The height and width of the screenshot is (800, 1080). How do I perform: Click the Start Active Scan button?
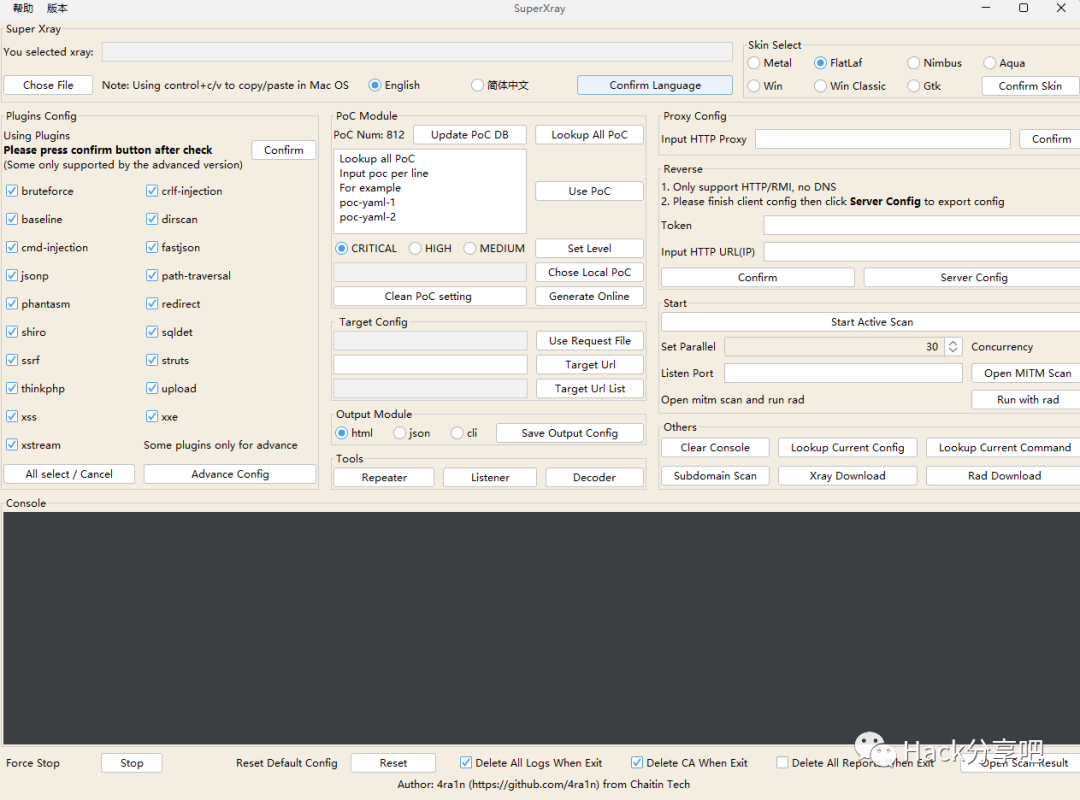tap(871, 322)
